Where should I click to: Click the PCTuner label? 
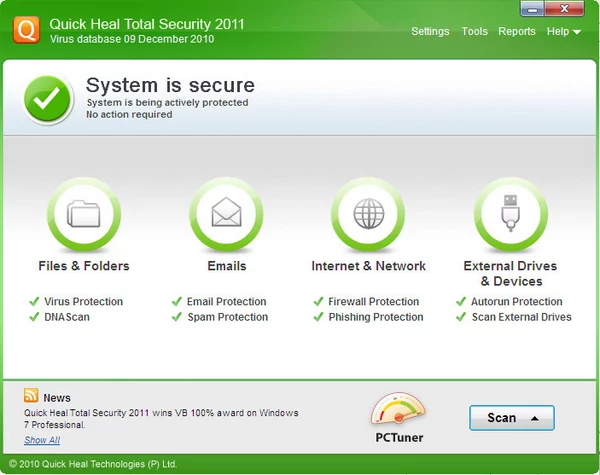click(399, 437)
